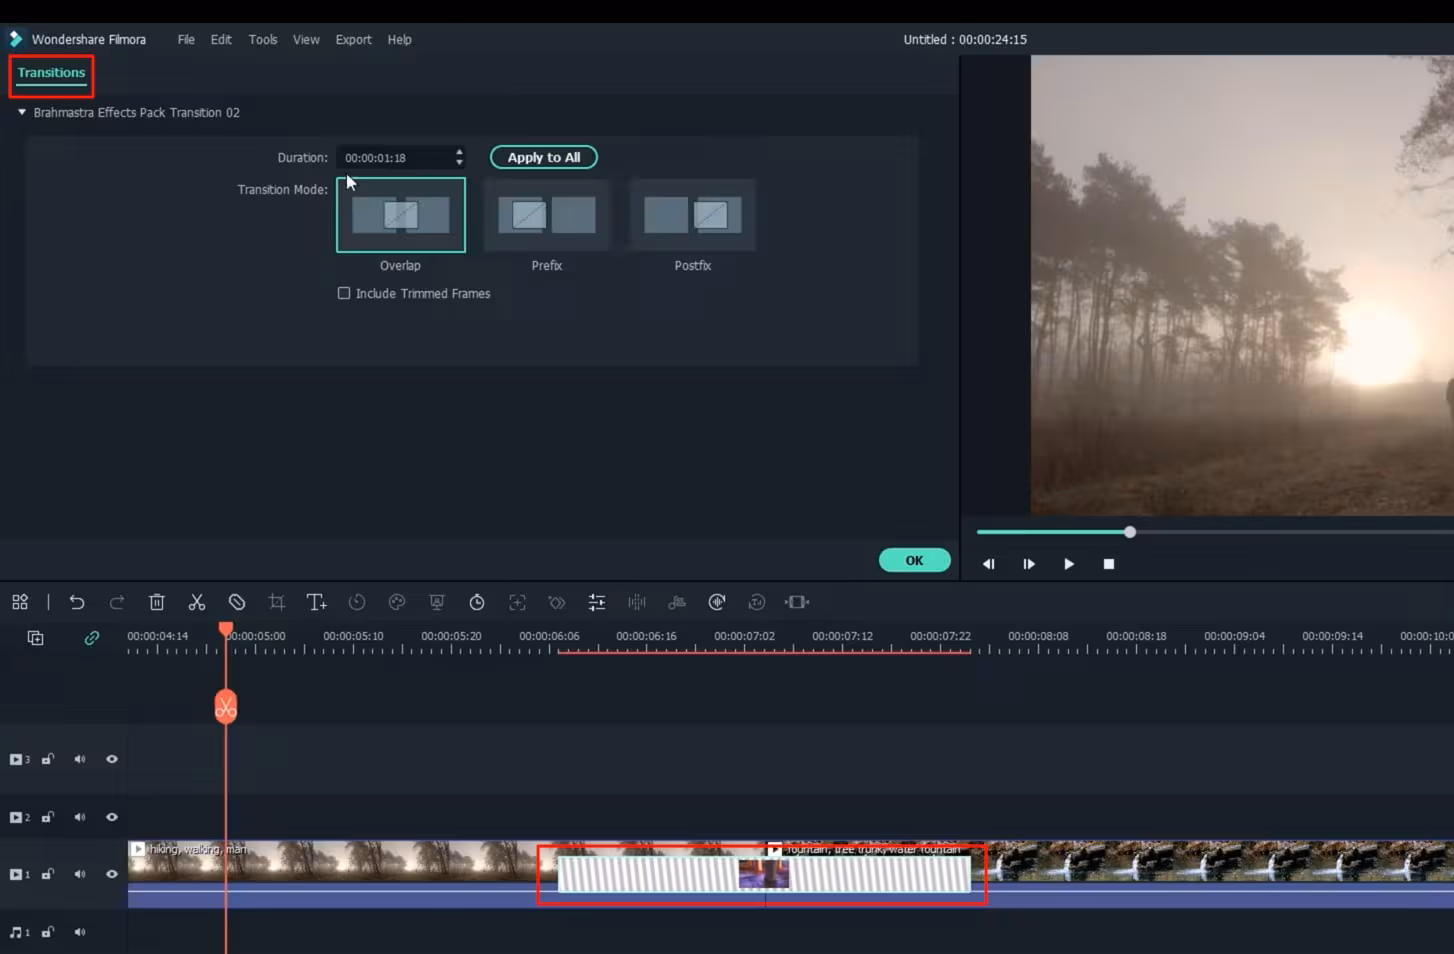1454x954 pixels.
Task: Click the scissors split clip icon
Action: point(197,602)
